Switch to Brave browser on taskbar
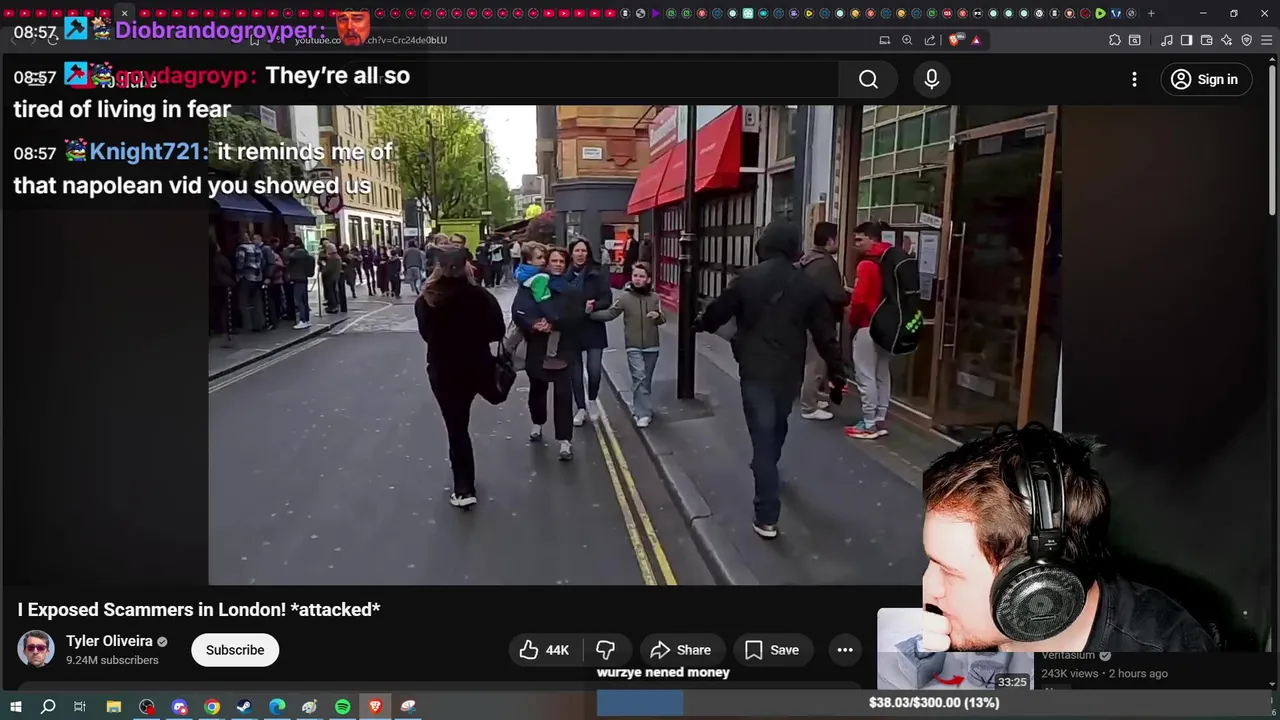 pyautogui.click(x=375, y=707)
